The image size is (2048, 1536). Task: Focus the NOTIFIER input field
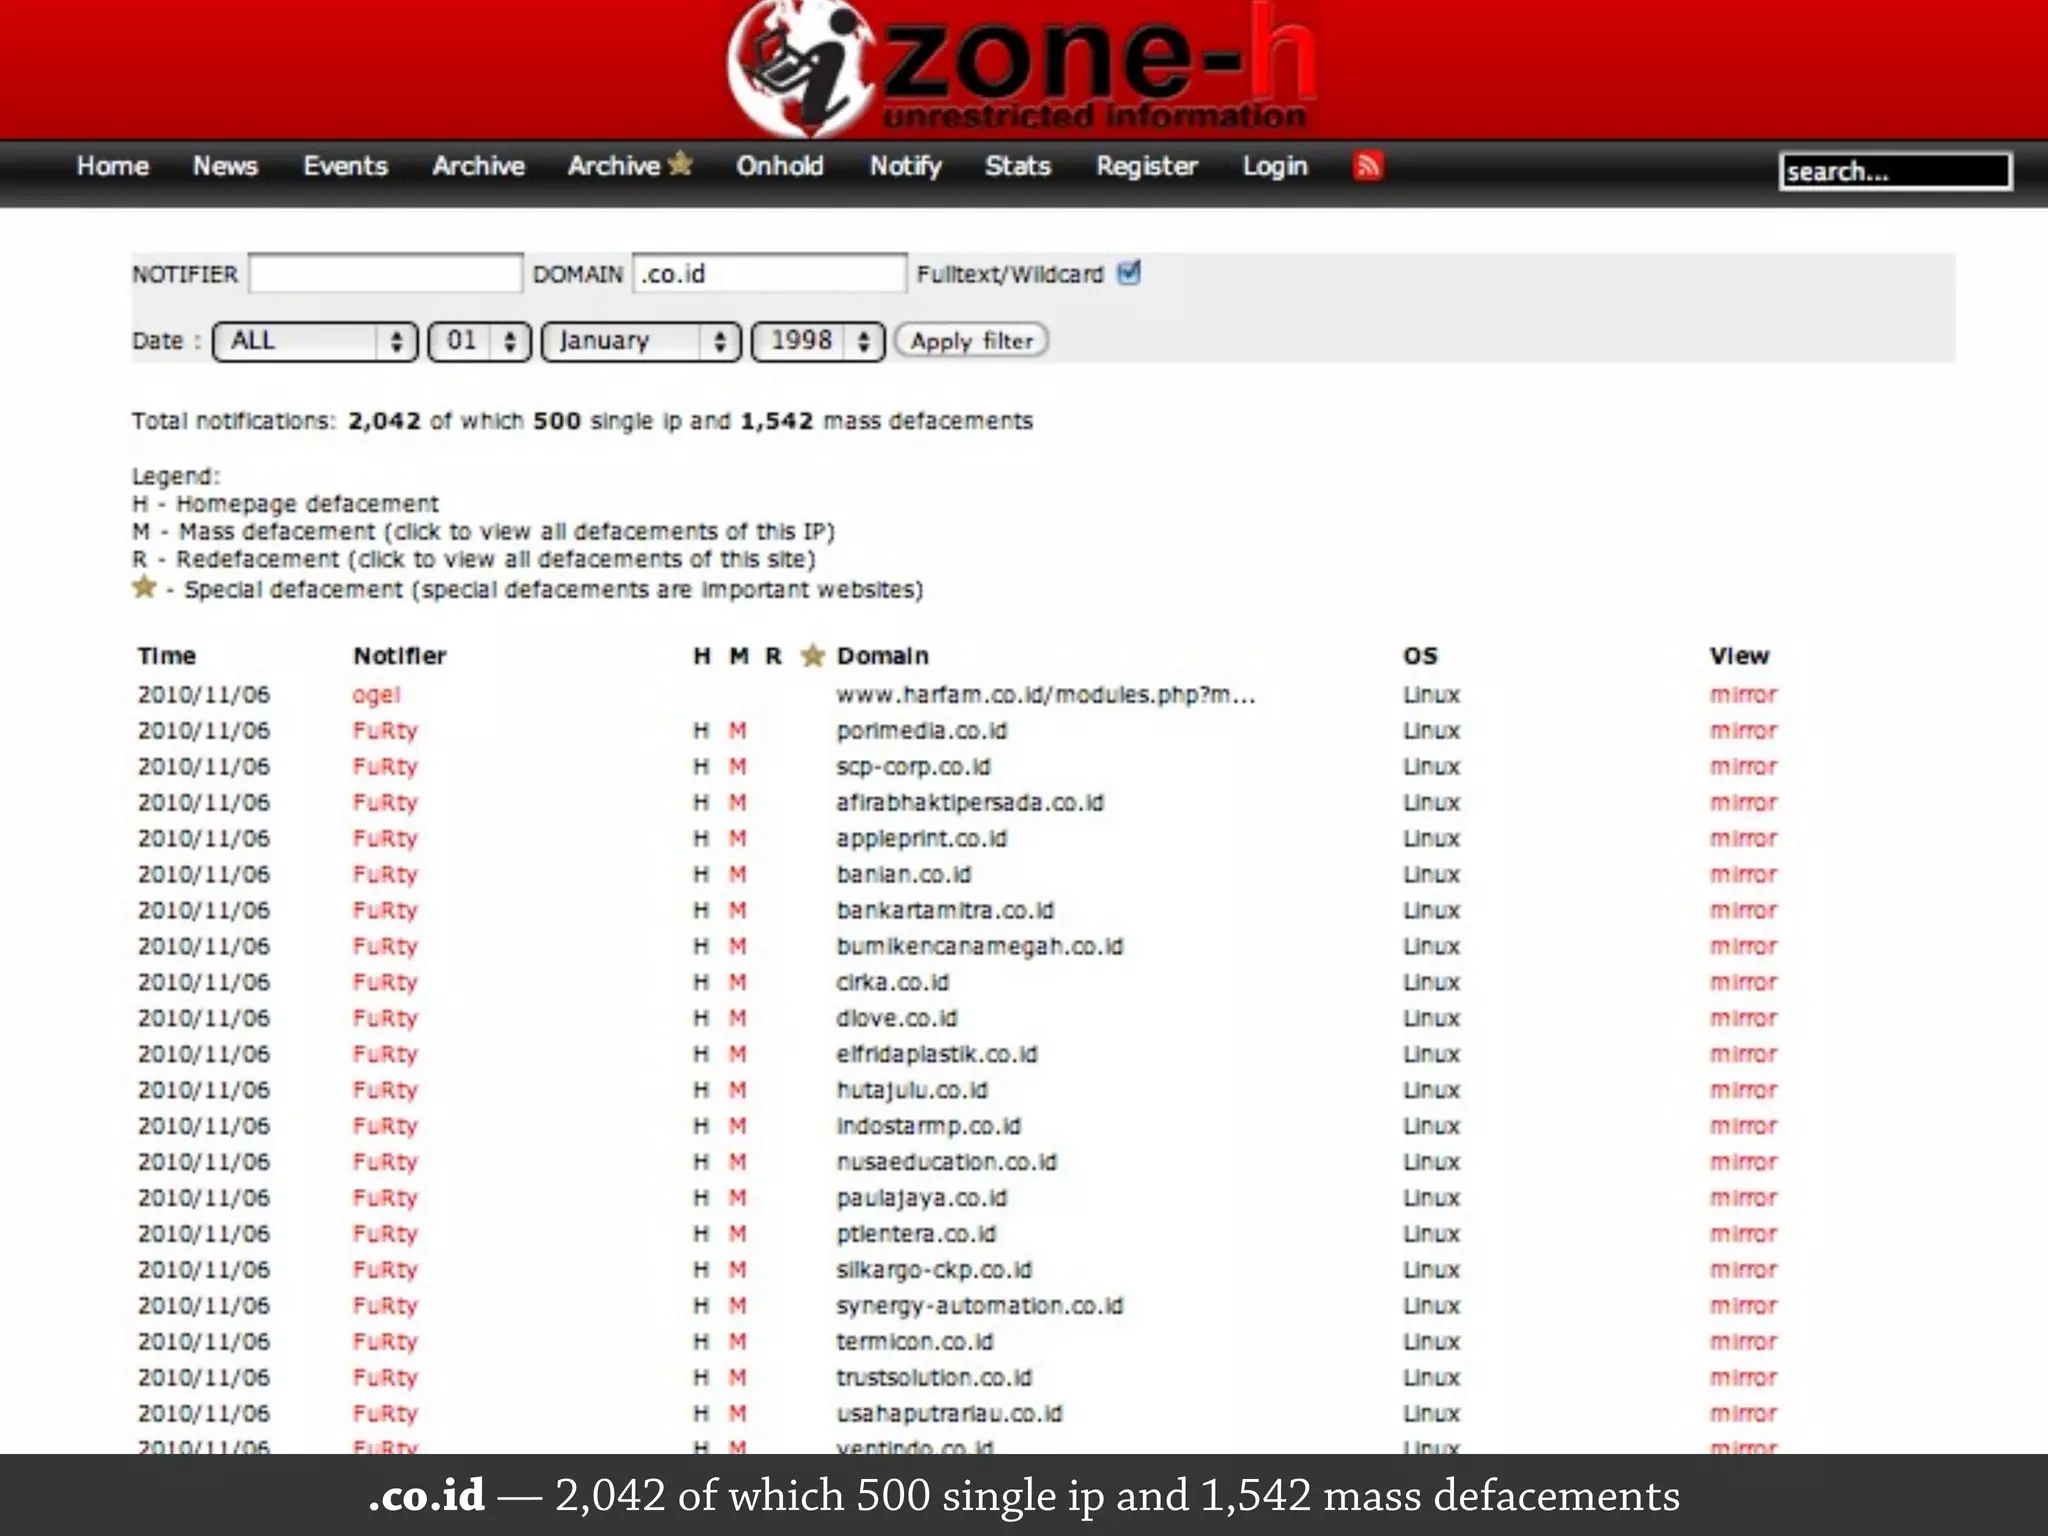pyautogui.click(x=385, y=273)
